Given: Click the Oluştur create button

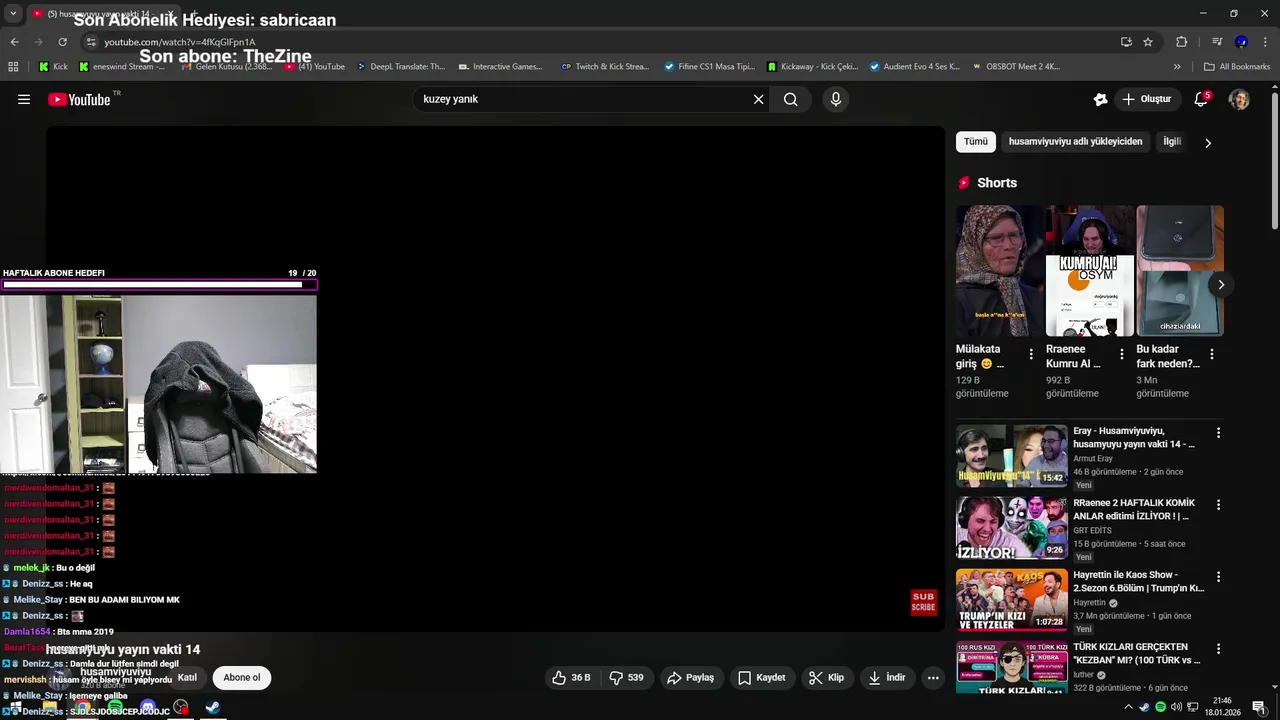Looking at the screenshot, I should (1146, 99).
